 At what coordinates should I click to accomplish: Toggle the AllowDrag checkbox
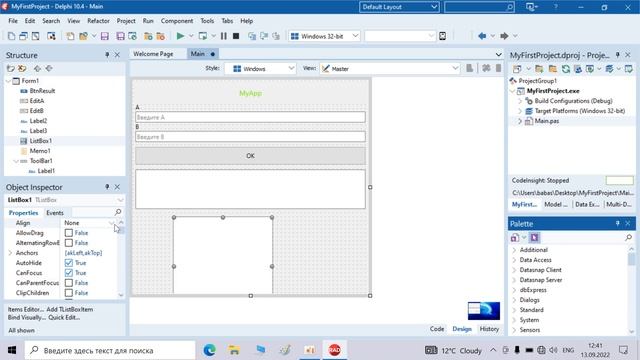pyautogui.click(x=69, y=233)
